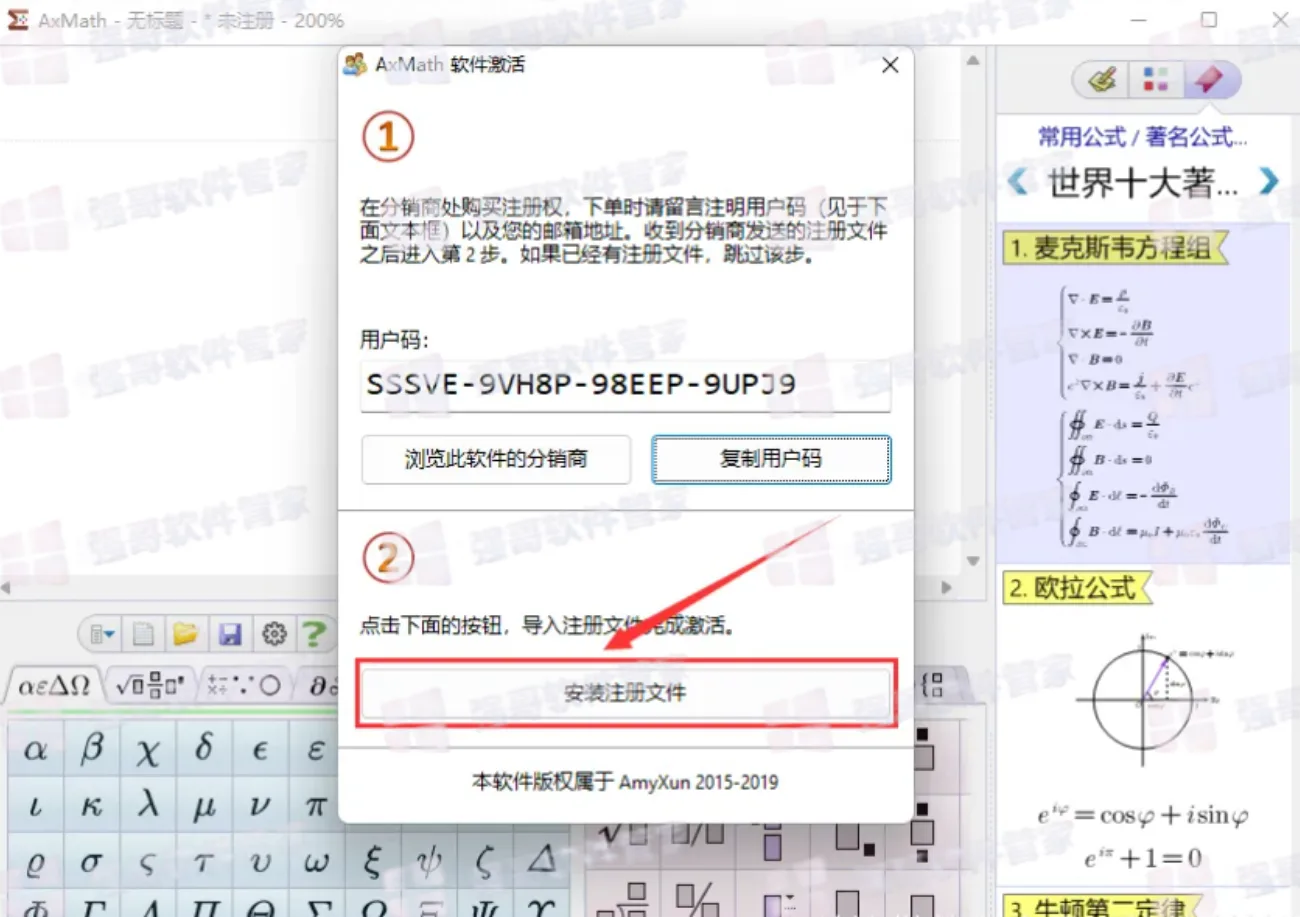Close the AxMath 软件激活 dialog
The image size is (1300, 917).
890,66
